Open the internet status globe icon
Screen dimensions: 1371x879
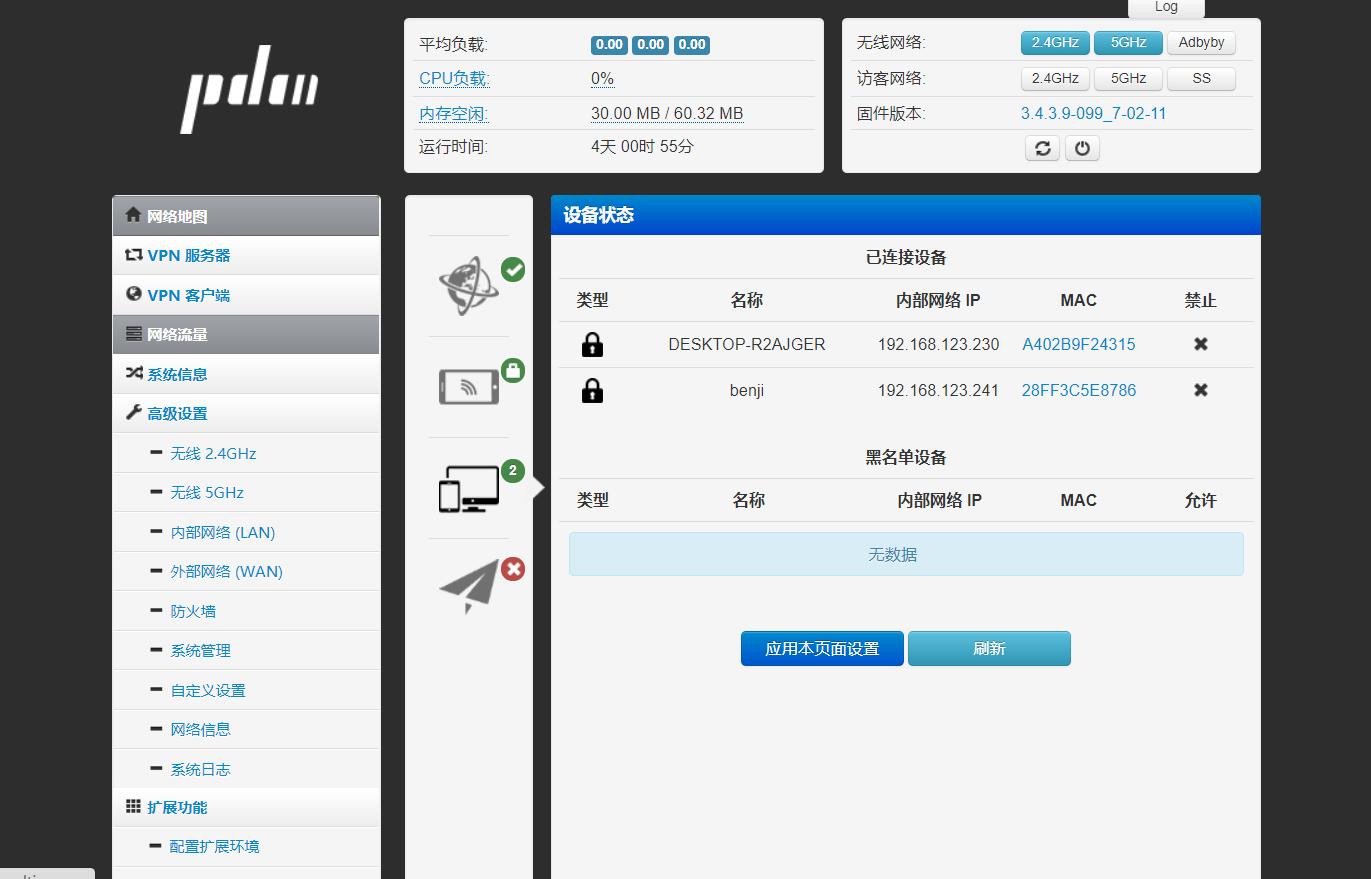(x=469, y=286)
